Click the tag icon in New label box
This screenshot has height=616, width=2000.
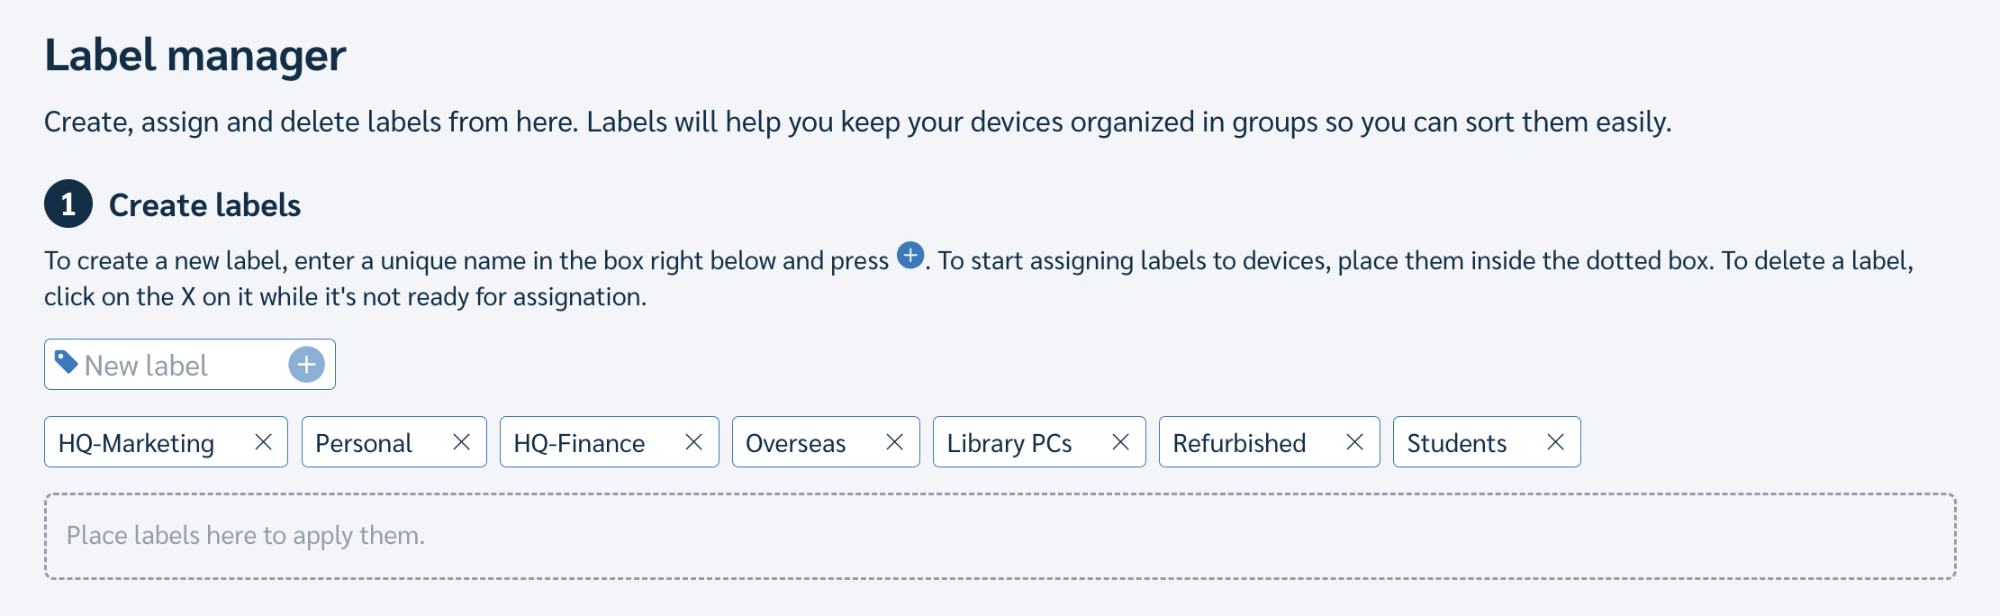pyautogui.click(x=66, y=362)
